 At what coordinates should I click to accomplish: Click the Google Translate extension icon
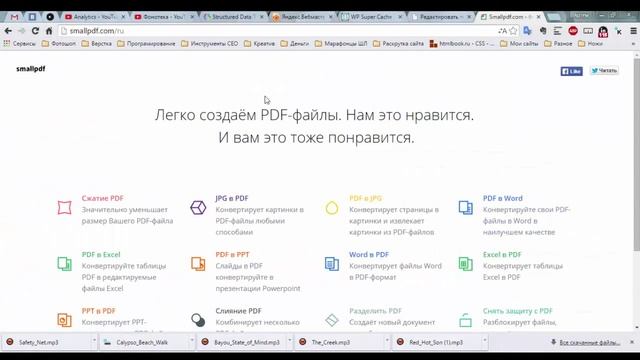click(x=527, y=31)
